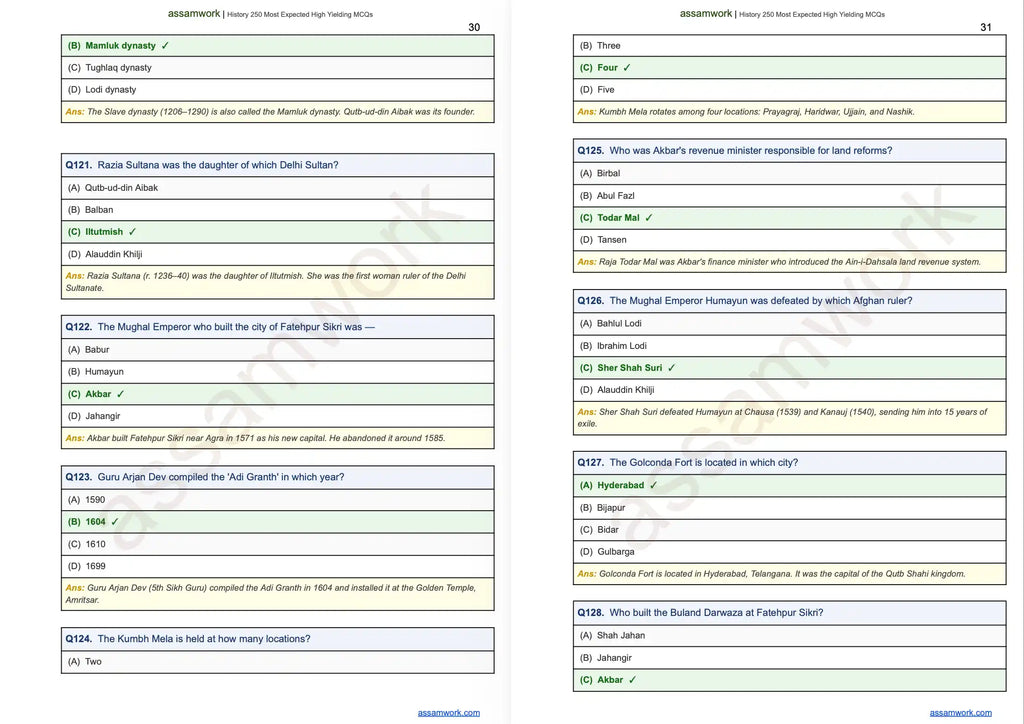This screenshot has width=1024, height=724.
Task: Click the Akbar built Fatehpur Sikri explanation
Action: (x=278, y=439)
